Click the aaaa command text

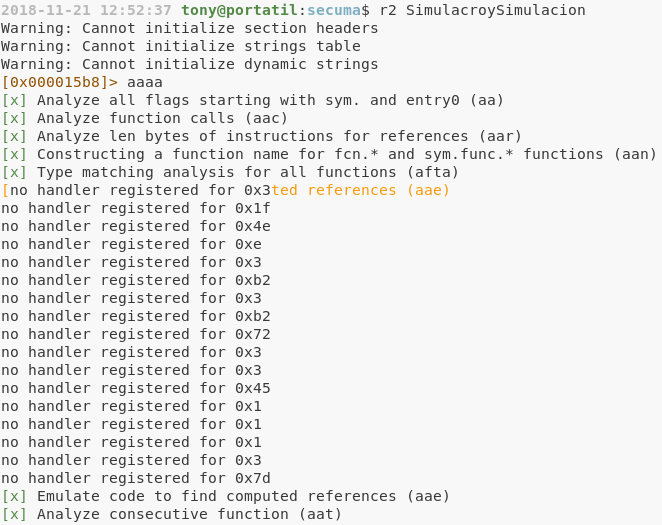point(145,82)
